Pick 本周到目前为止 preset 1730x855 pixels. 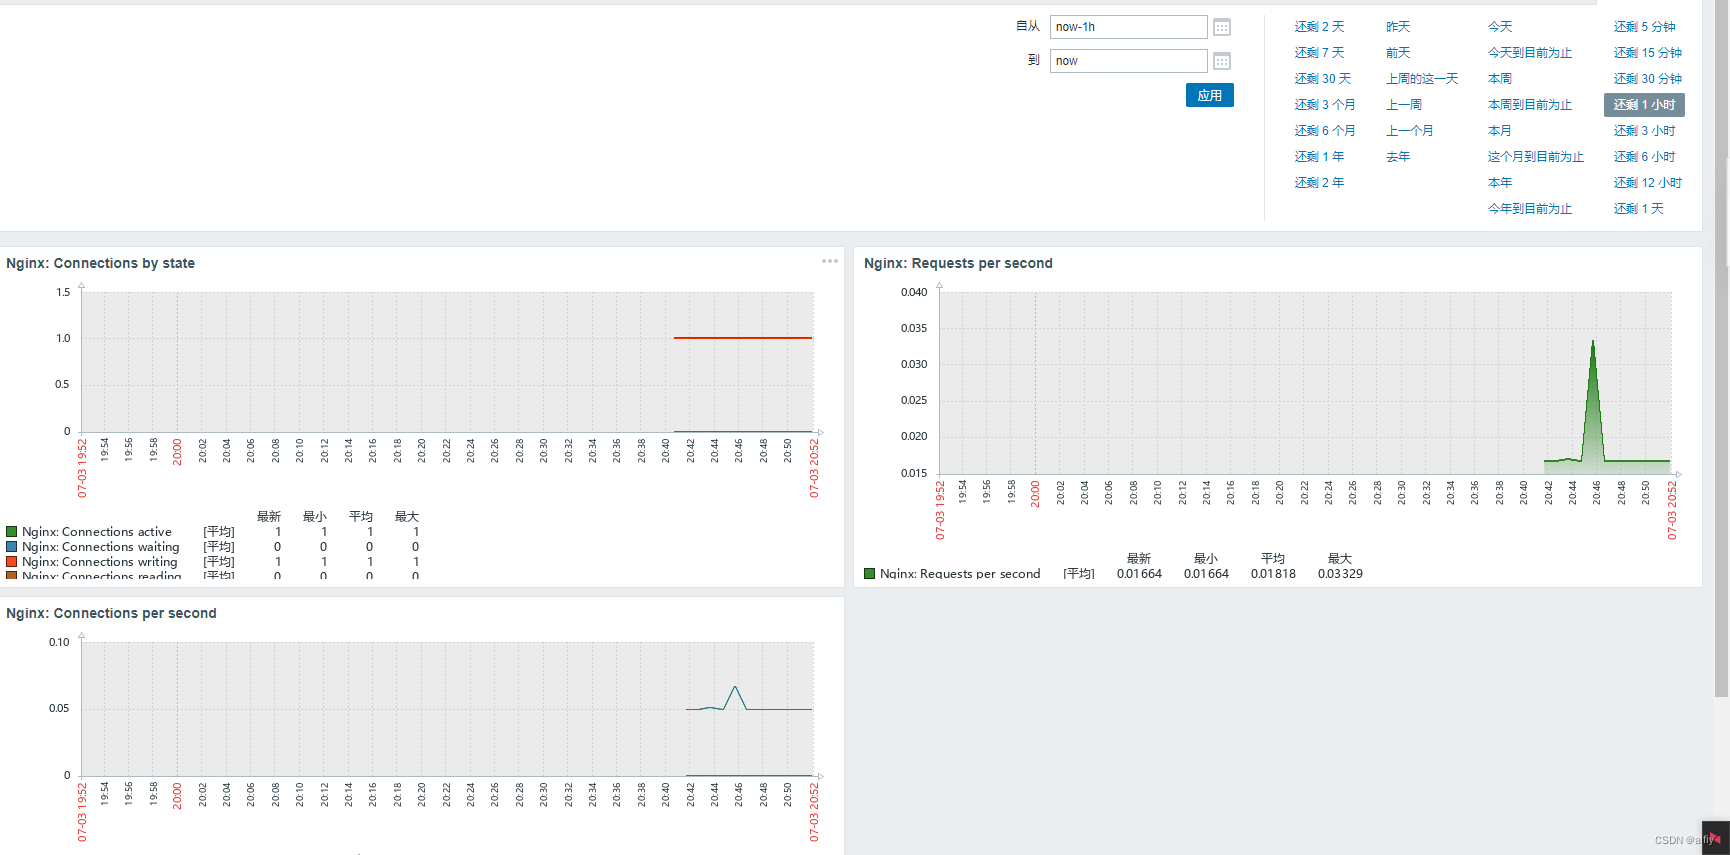1530,105
